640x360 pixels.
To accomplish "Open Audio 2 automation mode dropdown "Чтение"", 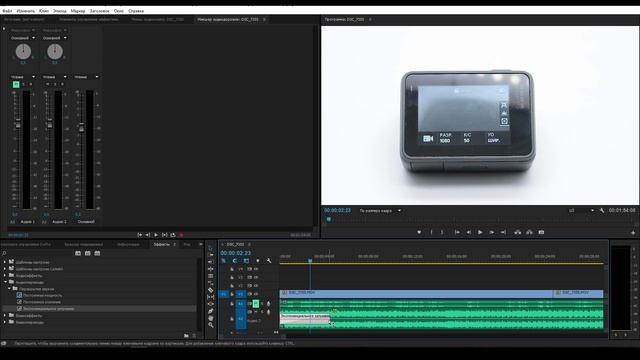I will [54, 77].
